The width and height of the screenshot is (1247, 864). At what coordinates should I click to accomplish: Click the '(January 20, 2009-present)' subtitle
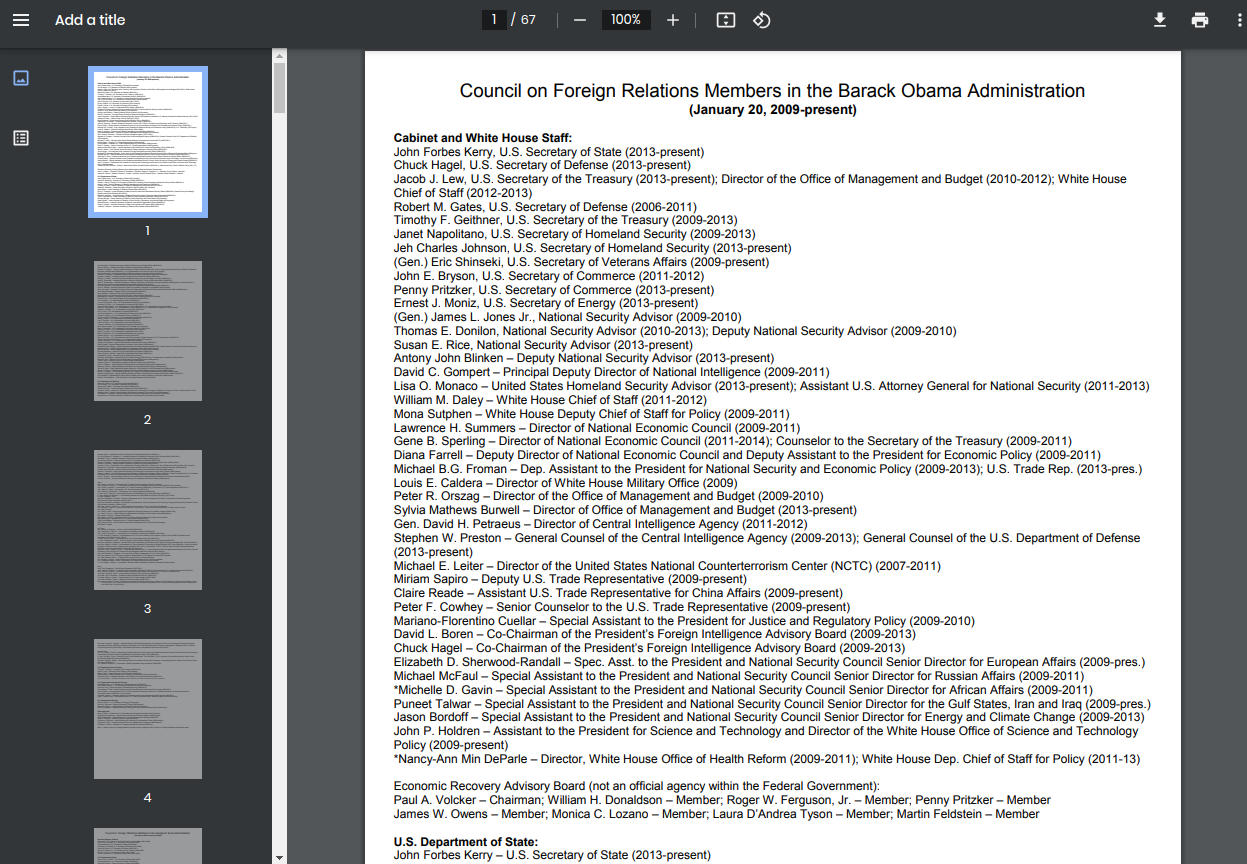(772, 110)
